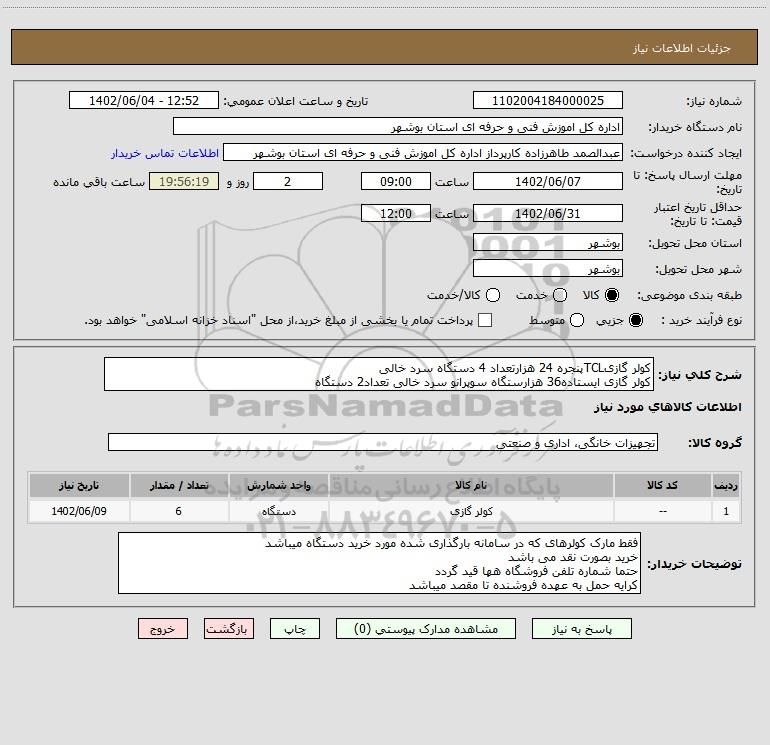Viewport: 770px width, 745px height.
Task: Click the remaining time countdown 19:56:19
Action: pyautogui.click(x=184, y=181)
